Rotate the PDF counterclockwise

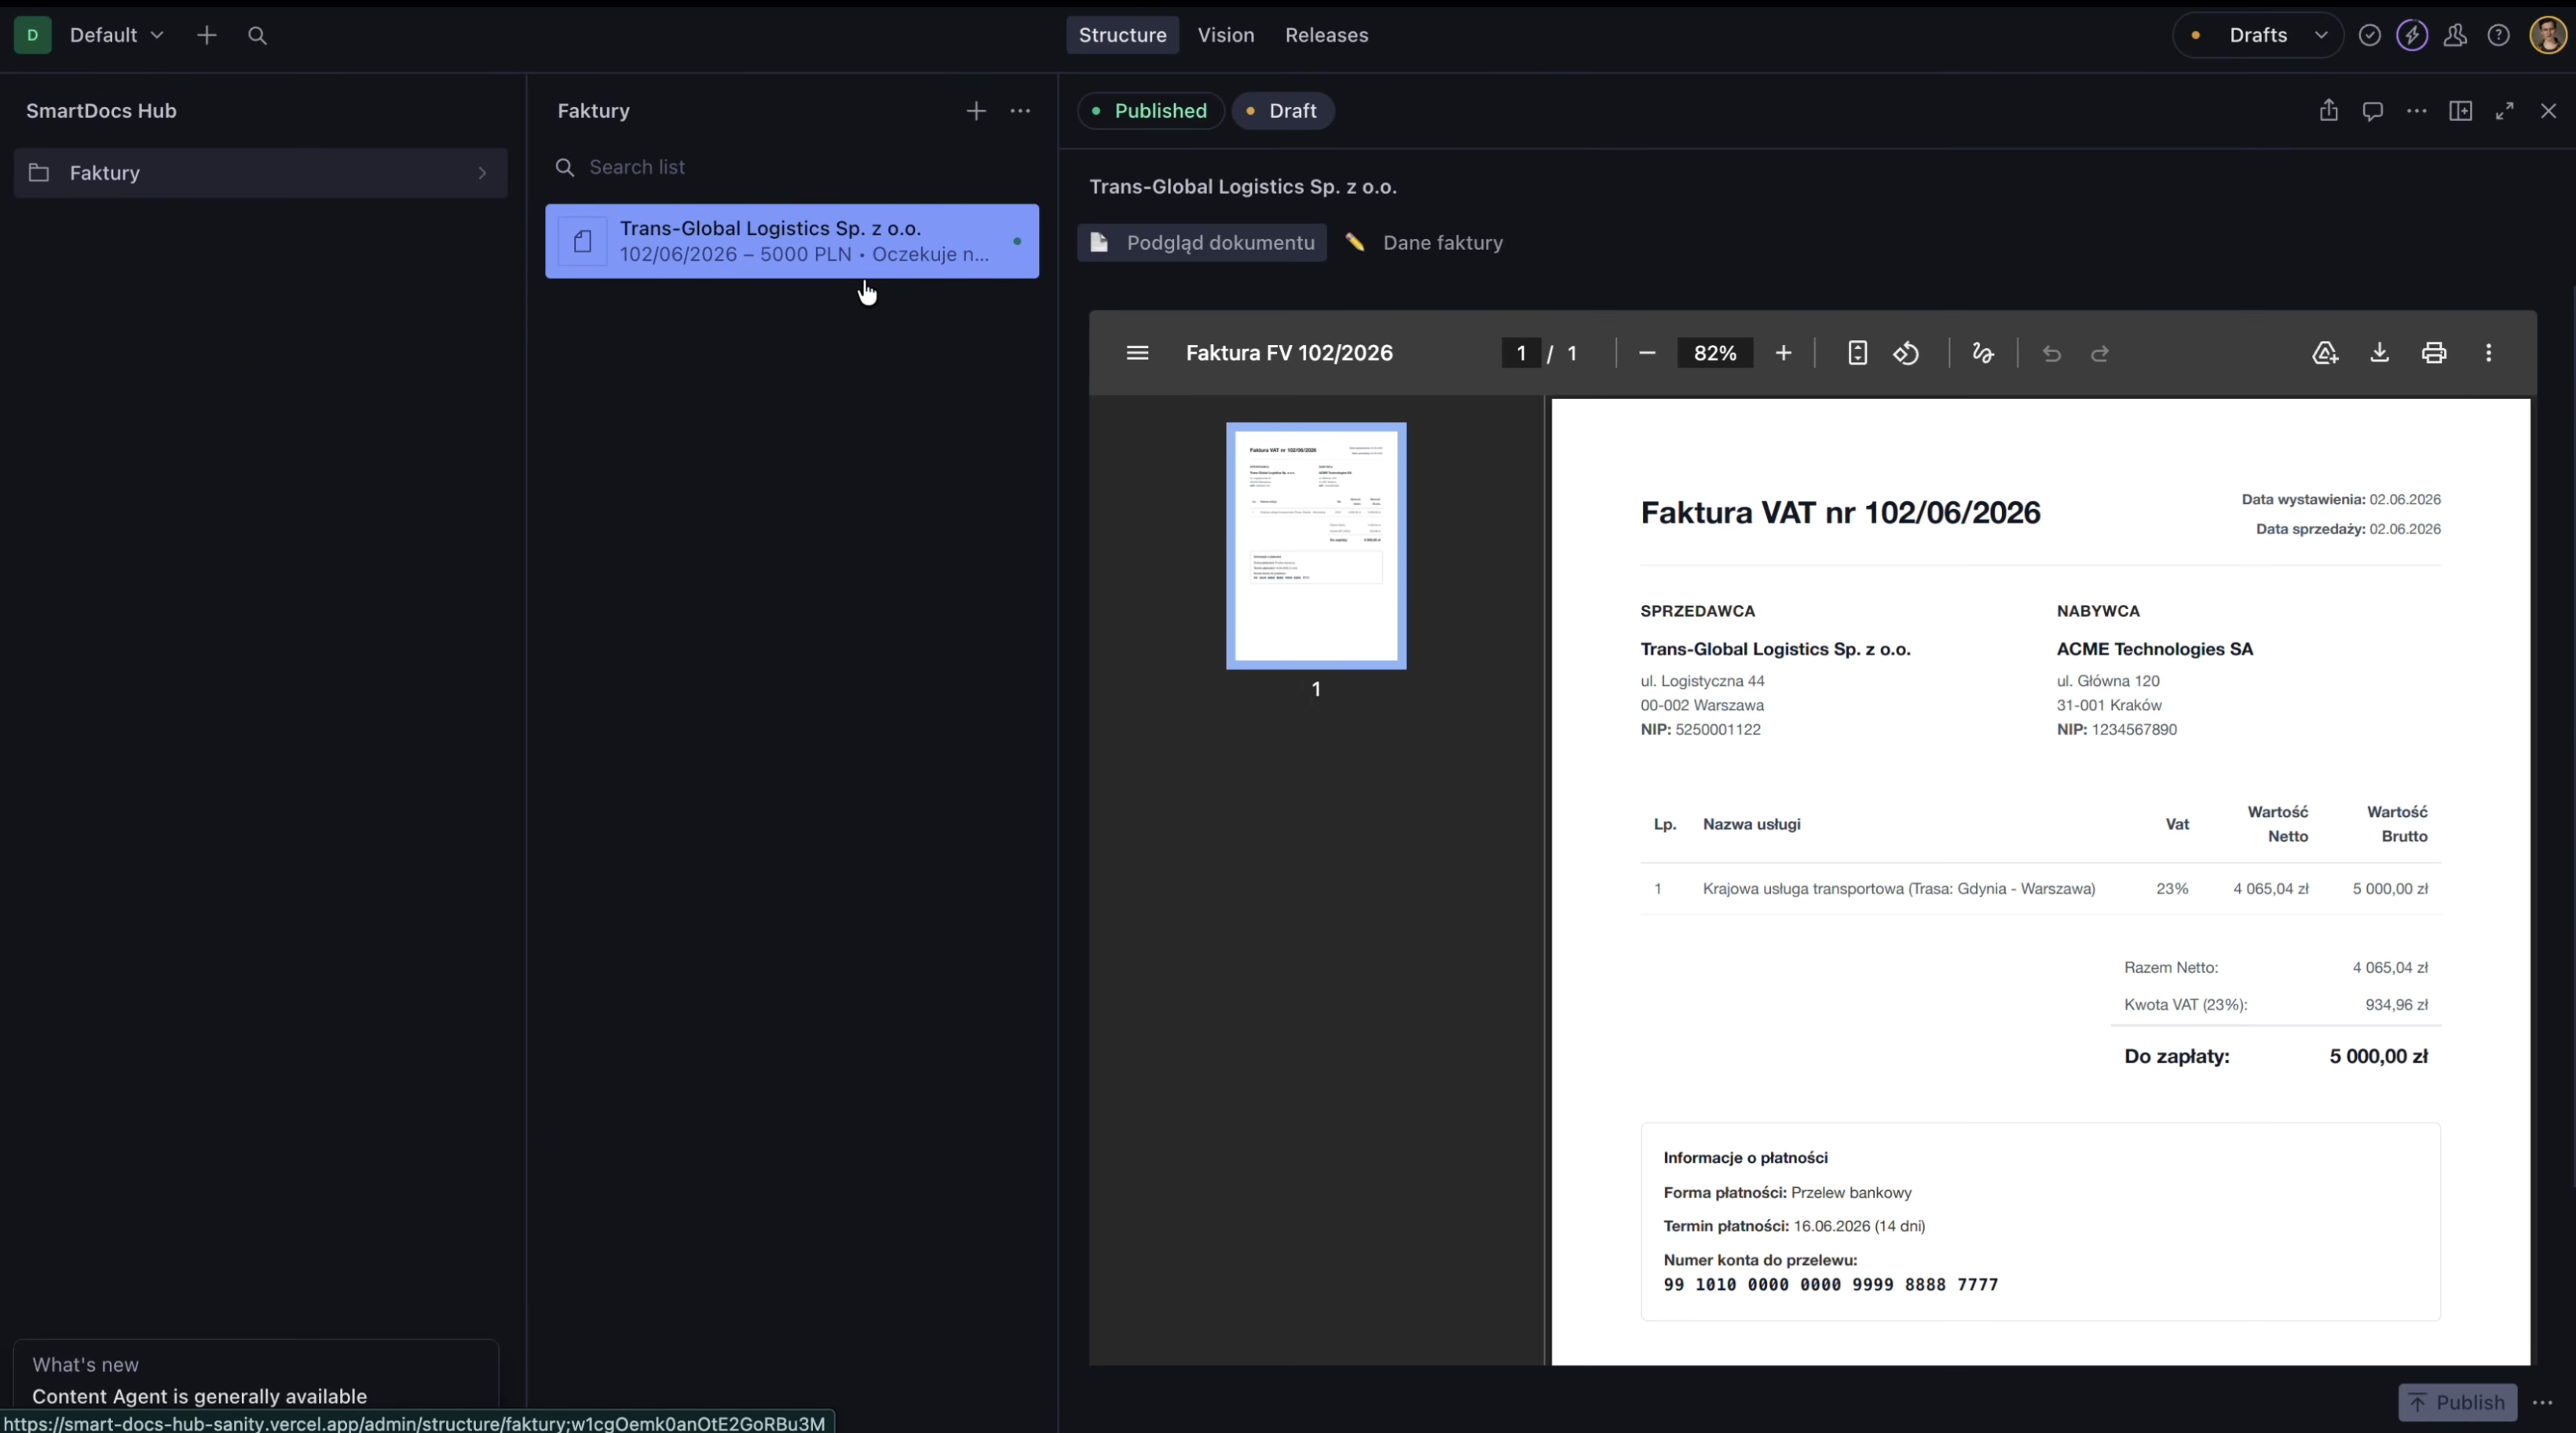pos(1906,353)
